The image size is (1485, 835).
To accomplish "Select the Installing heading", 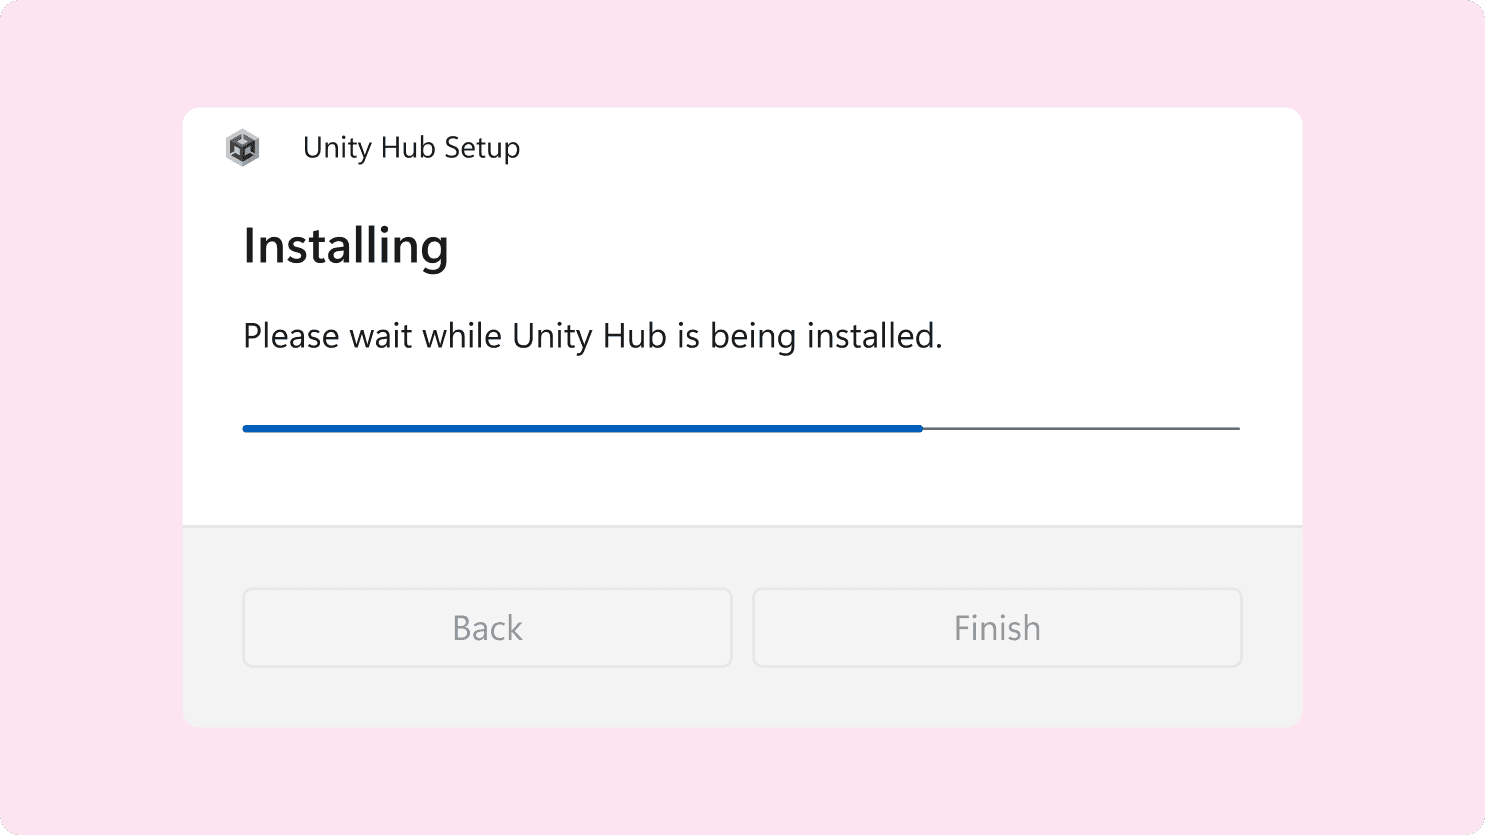I will coord(345,245).
